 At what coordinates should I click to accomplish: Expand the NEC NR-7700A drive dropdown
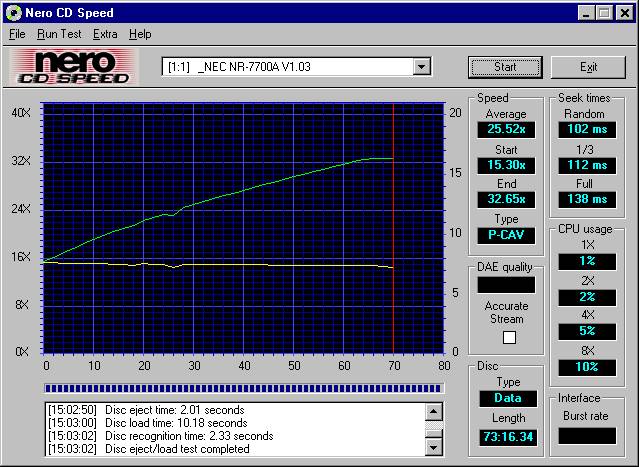pos(421,66)
